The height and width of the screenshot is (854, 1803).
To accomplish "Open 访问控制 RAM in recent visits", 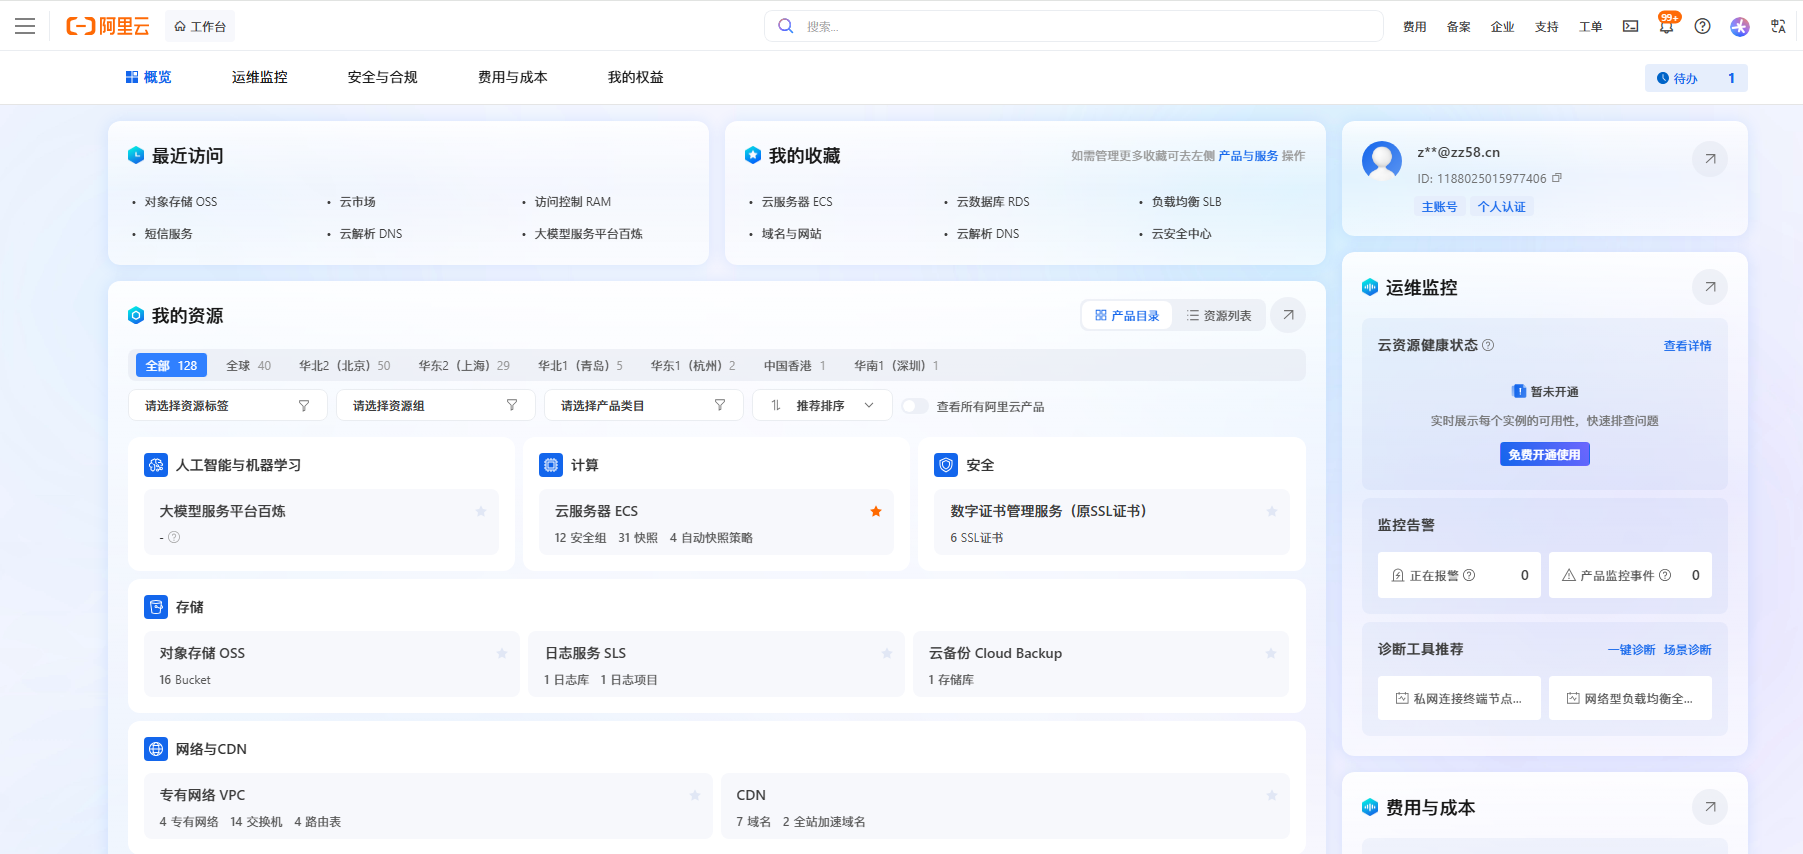I will (x=573, y=202).
